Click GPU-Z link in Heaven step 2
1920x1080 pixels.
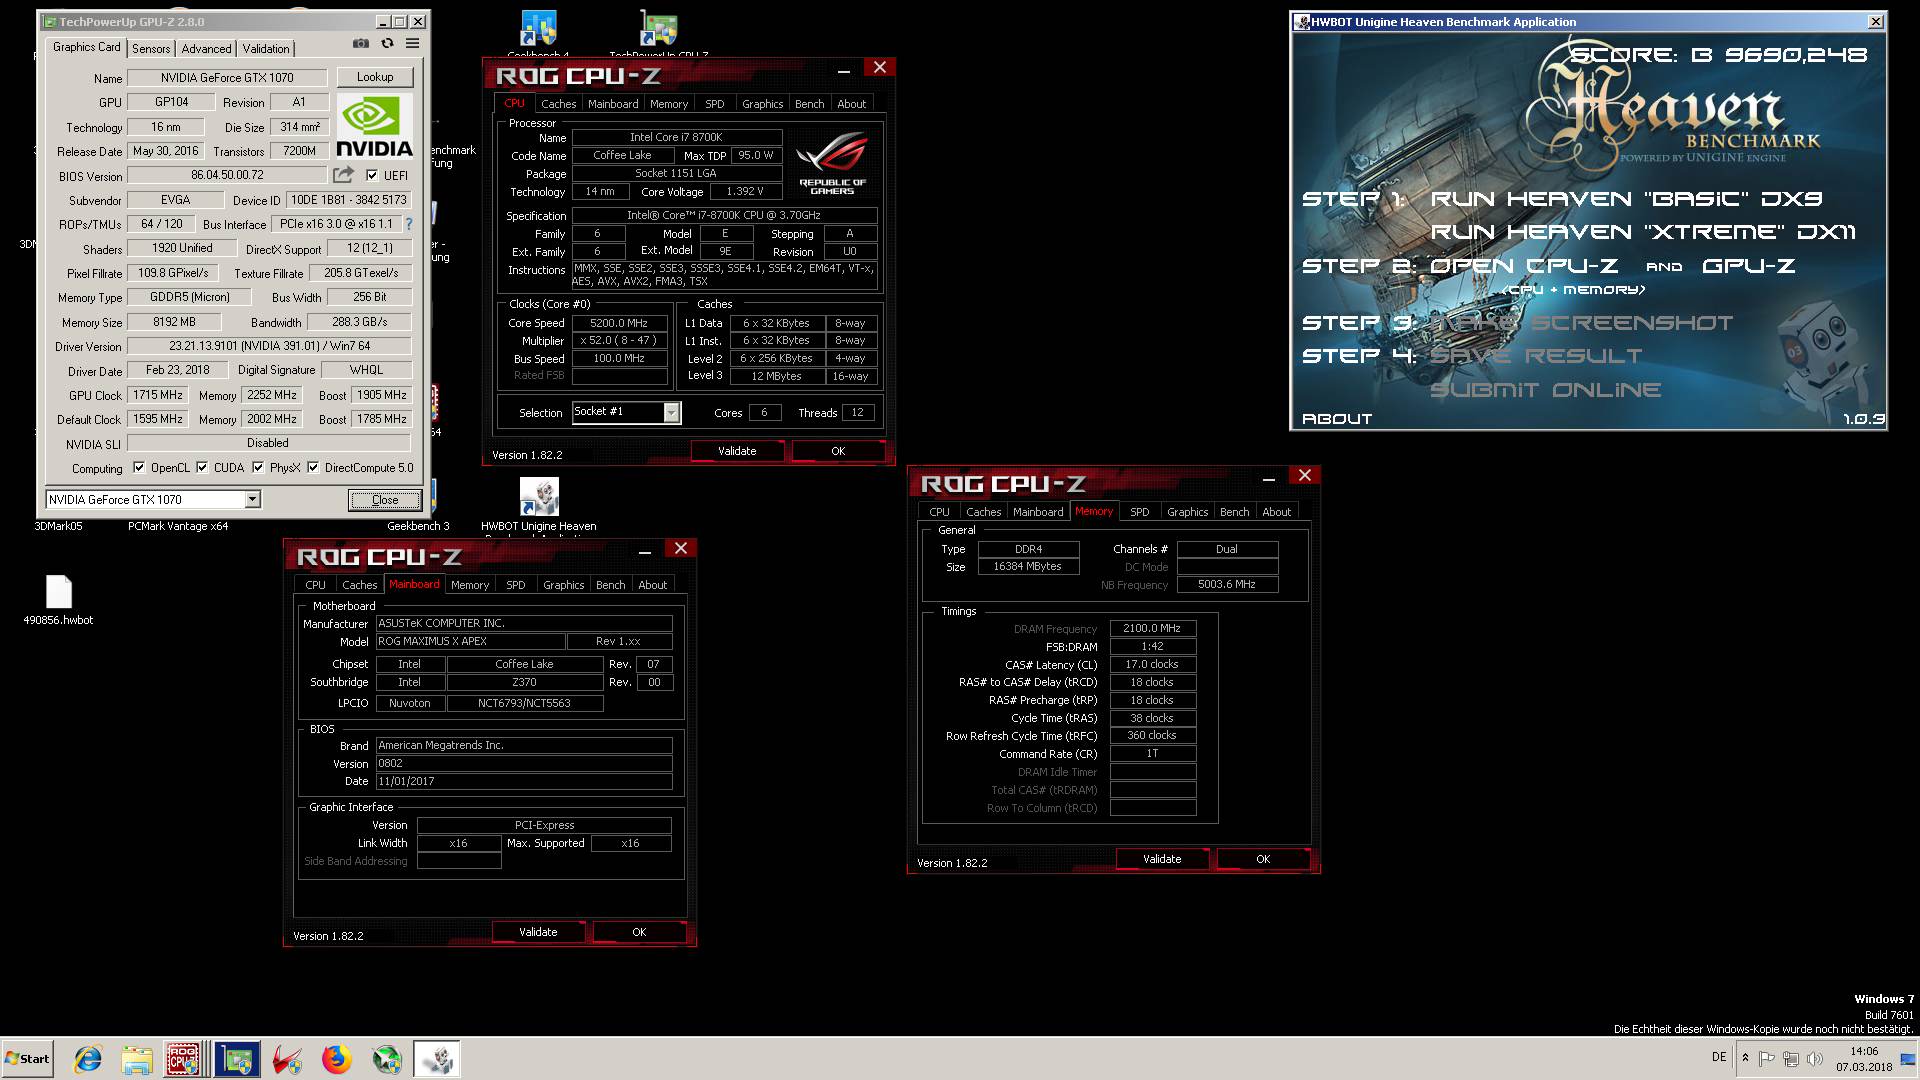pyautogui.click(x=1748, y=266)
